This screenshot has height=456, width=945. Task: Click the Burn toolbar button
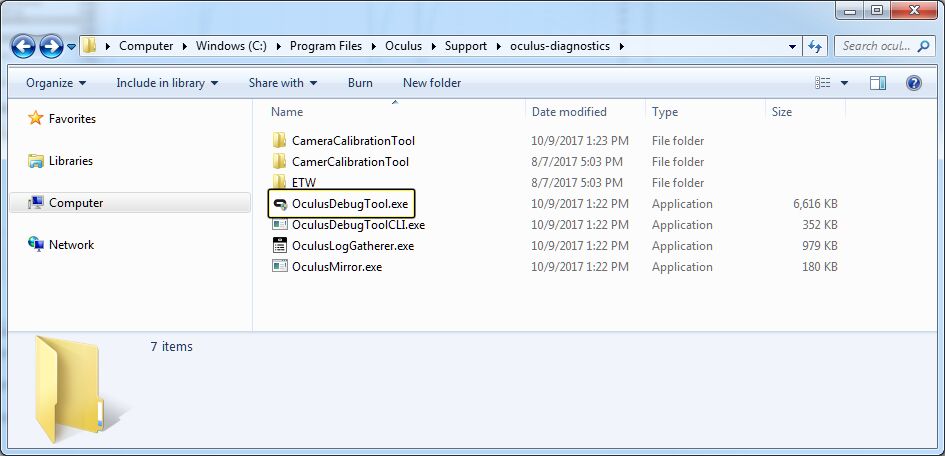360,83
